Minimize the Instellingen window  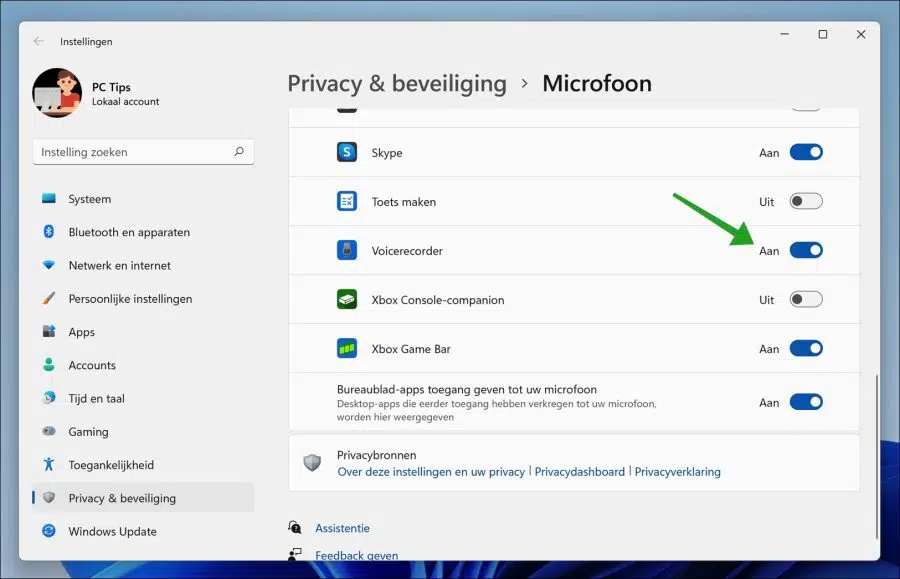(x=785, y=34)
